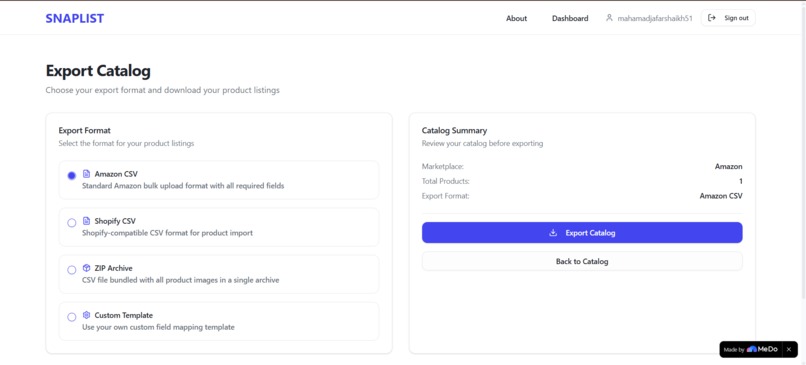Click 'Review your catalog before exporting' text

point(482,143)
